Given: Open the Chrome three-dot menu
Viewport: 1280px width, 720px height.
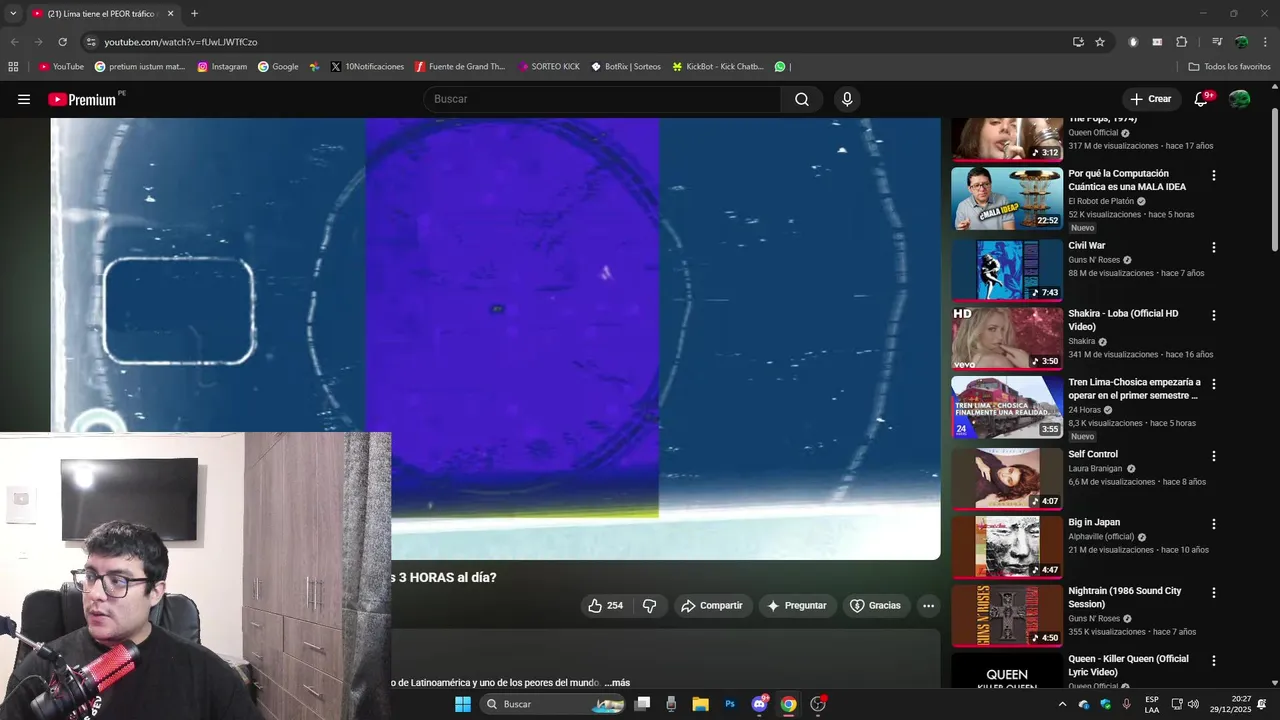Looking at the screenshot, I should point(1266,42).
